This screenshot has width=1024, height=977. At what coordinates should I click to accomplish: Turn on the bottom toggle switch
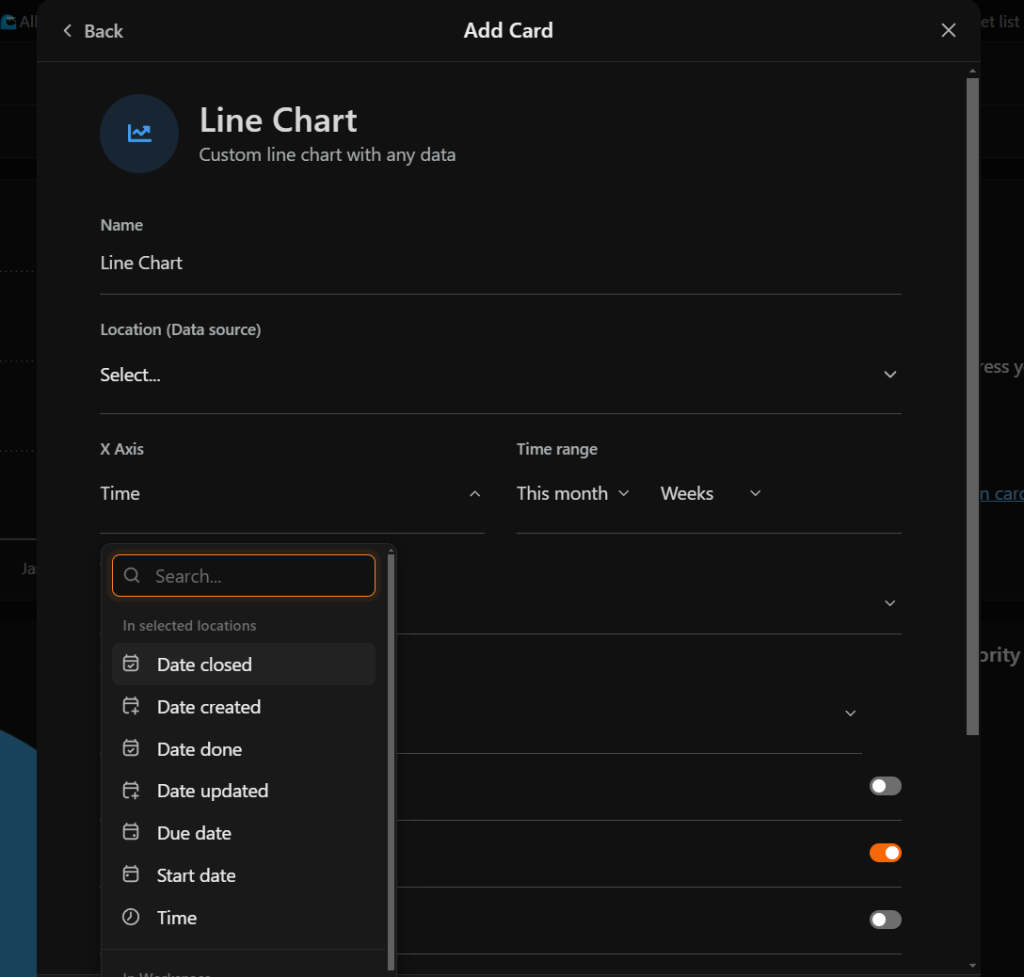884,919
